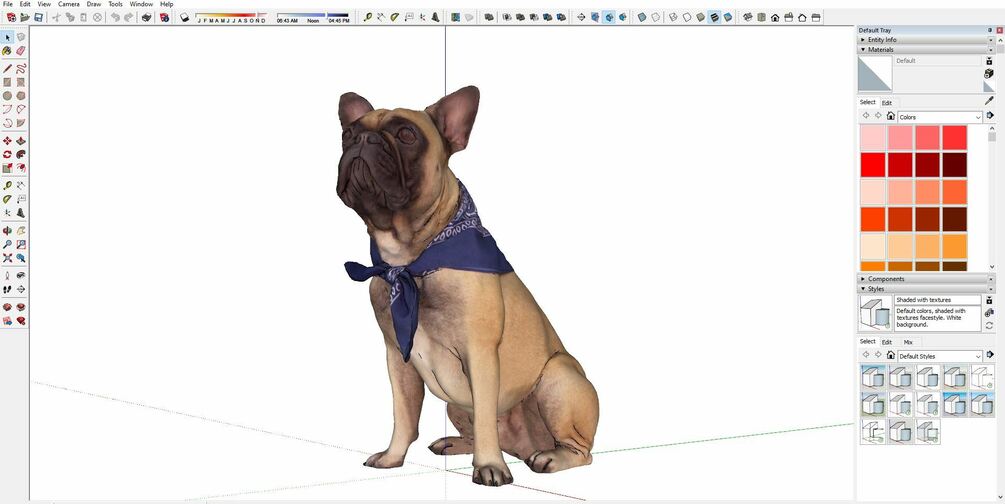Activate the Zoom Extents tool
Screen dimensions: 1005x504
tap(7, 257)
